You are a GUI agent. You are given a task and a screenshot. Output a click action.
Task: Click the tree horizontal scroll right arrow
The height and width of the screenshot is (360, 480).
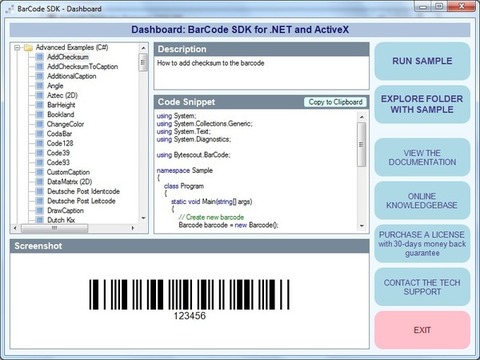point(133,228)
